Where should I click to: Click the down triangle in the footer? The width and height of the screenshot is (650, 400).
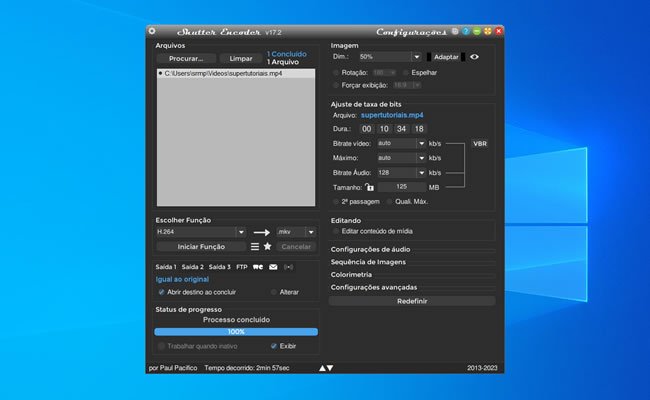[330, 368]
